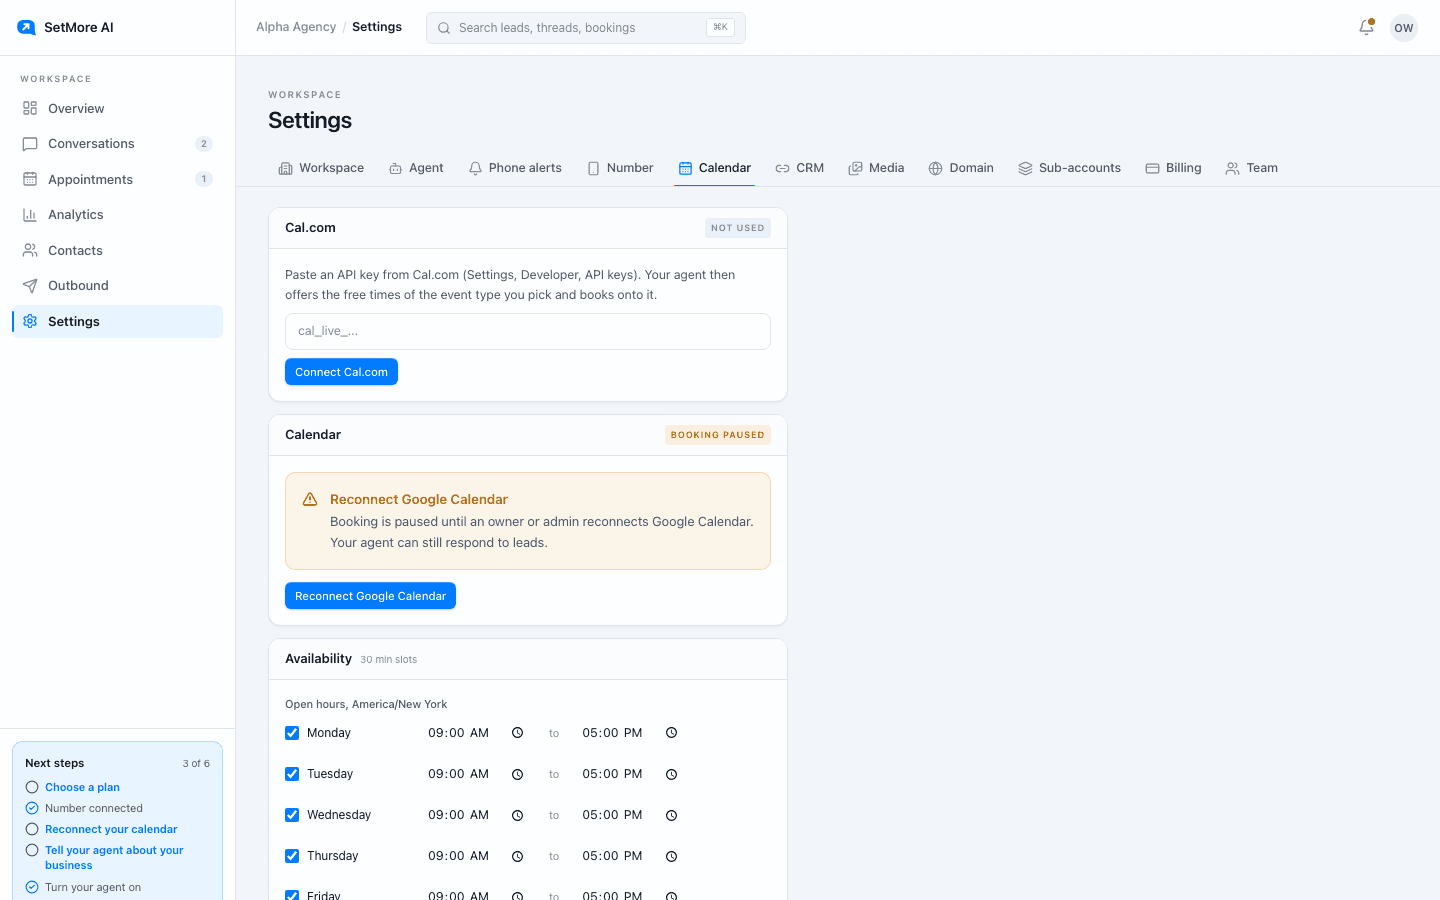Click the search magnifier icon
This screenshot has width=1440, height=900.
pyautogui.click(x=444, y=28)
